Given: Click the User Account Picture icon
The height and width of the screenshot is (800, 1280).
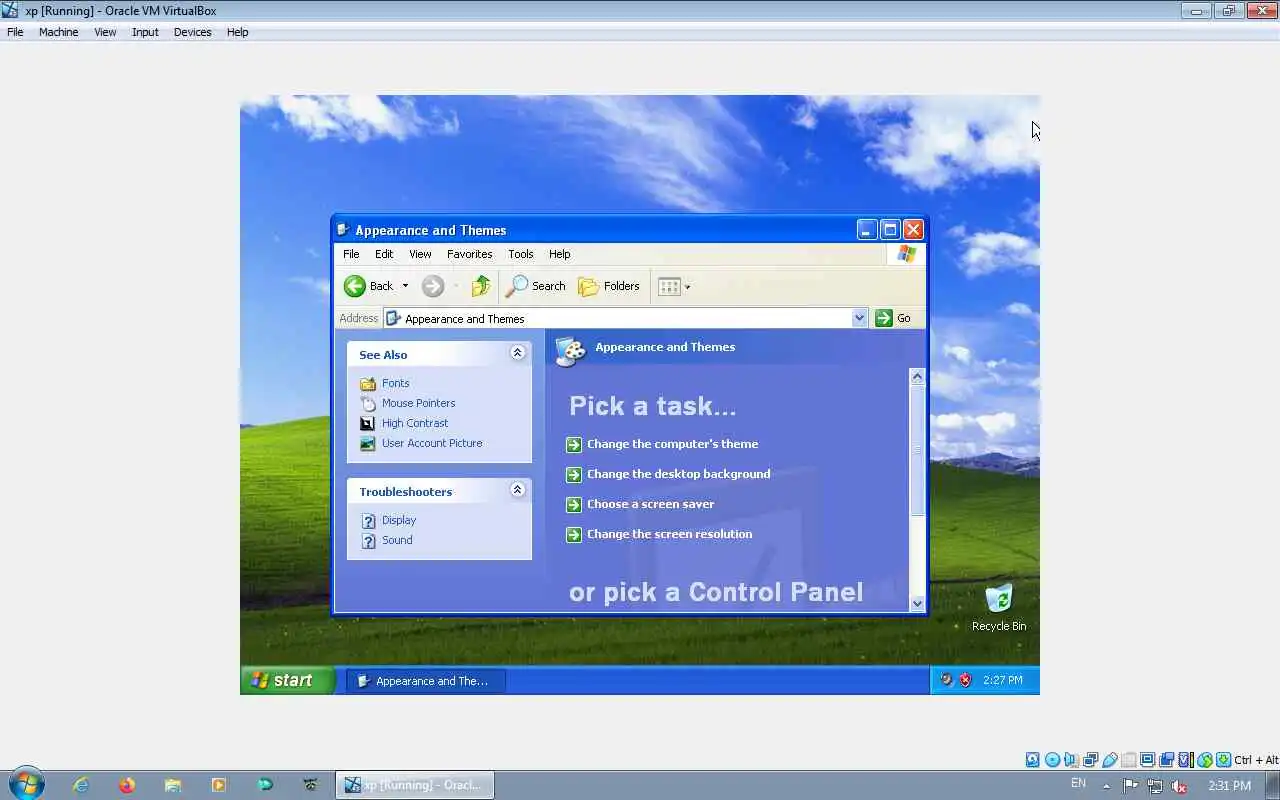Looking at the screenshot, I should pyautogui.click(x=367, y=443).
